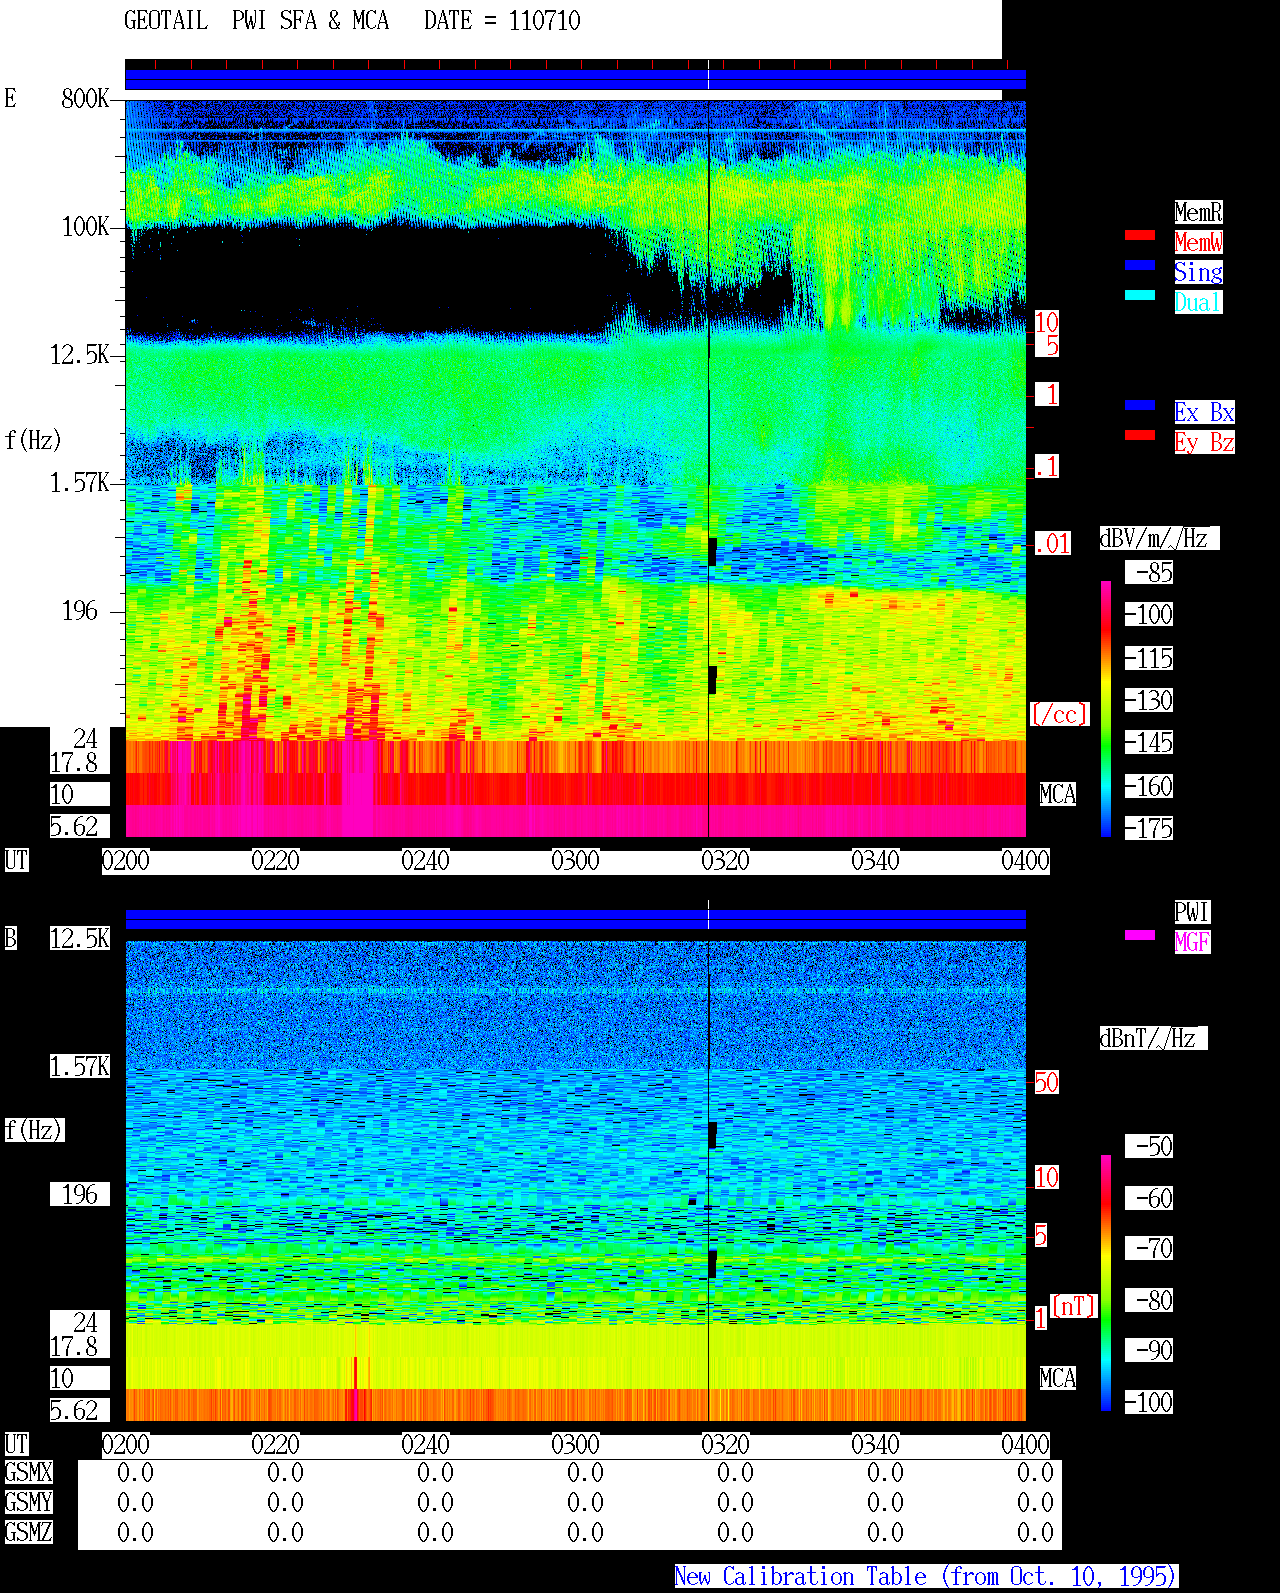Click the GSMY row label
The width and height of the screenshot is (1280, 1593).
pyautogui.click(x=28, y=1502)
